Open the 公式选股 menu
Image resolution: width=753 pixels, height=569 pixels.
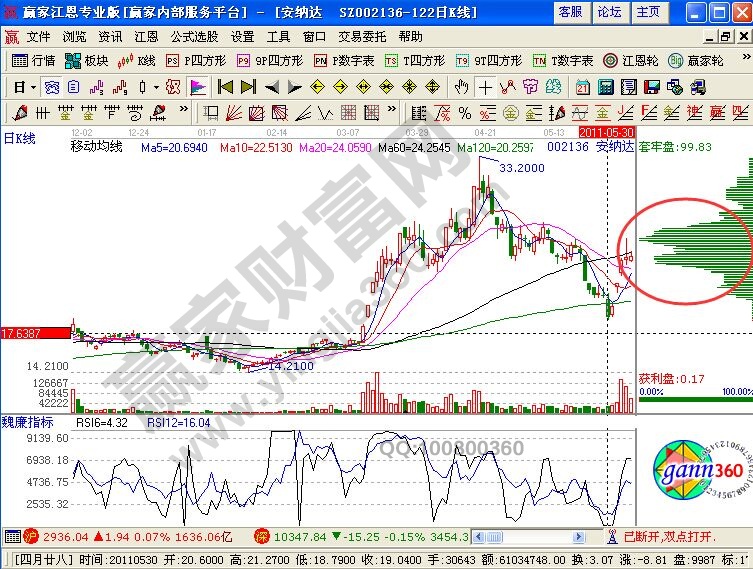tap(193, 36)
